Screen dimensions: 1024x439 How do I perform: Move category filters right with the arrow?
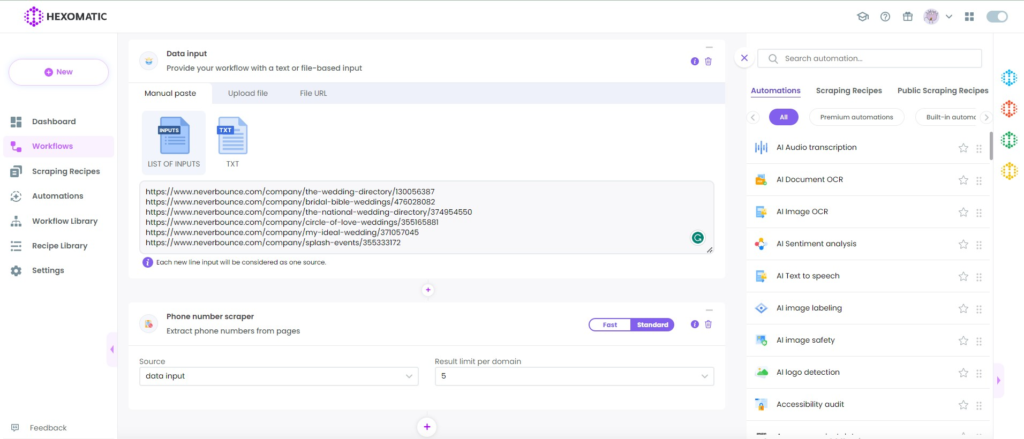pyautogui.click(x=987, y=118)
